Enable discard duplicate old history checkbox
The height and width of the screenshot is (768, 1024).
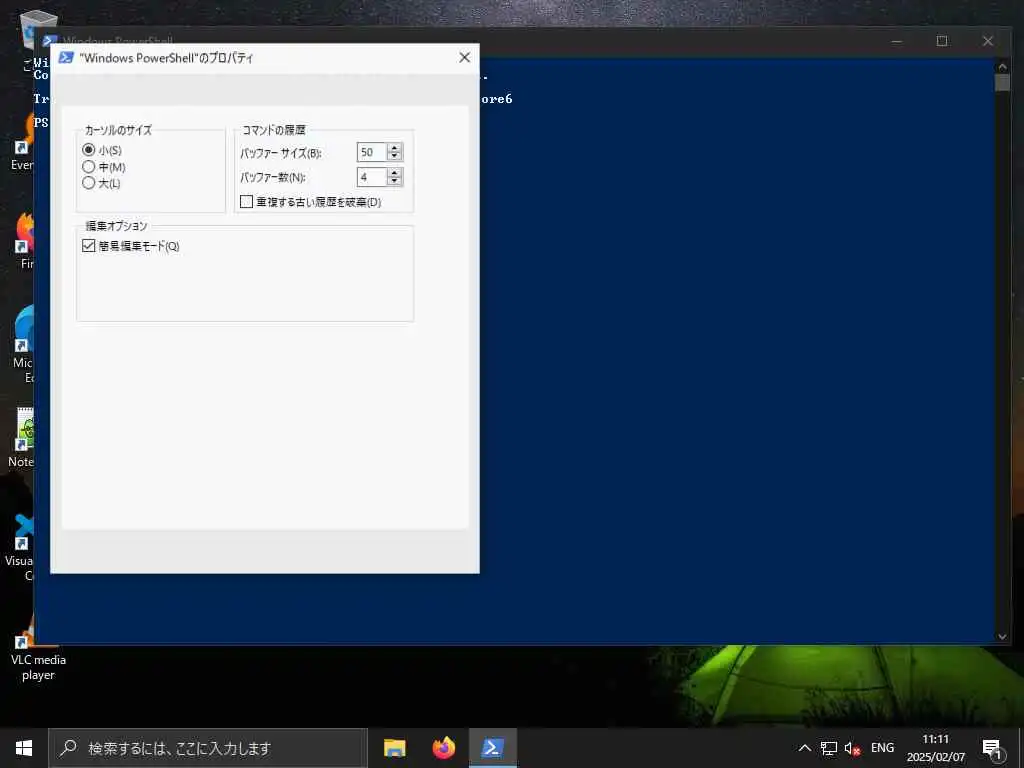246,202
